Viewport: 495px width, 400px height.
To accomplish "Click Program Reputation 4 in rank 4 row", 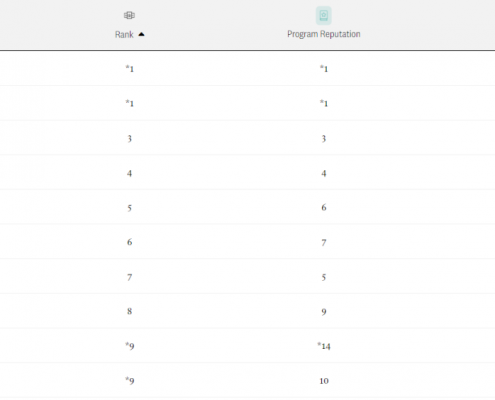I will [x=324, y=173].
